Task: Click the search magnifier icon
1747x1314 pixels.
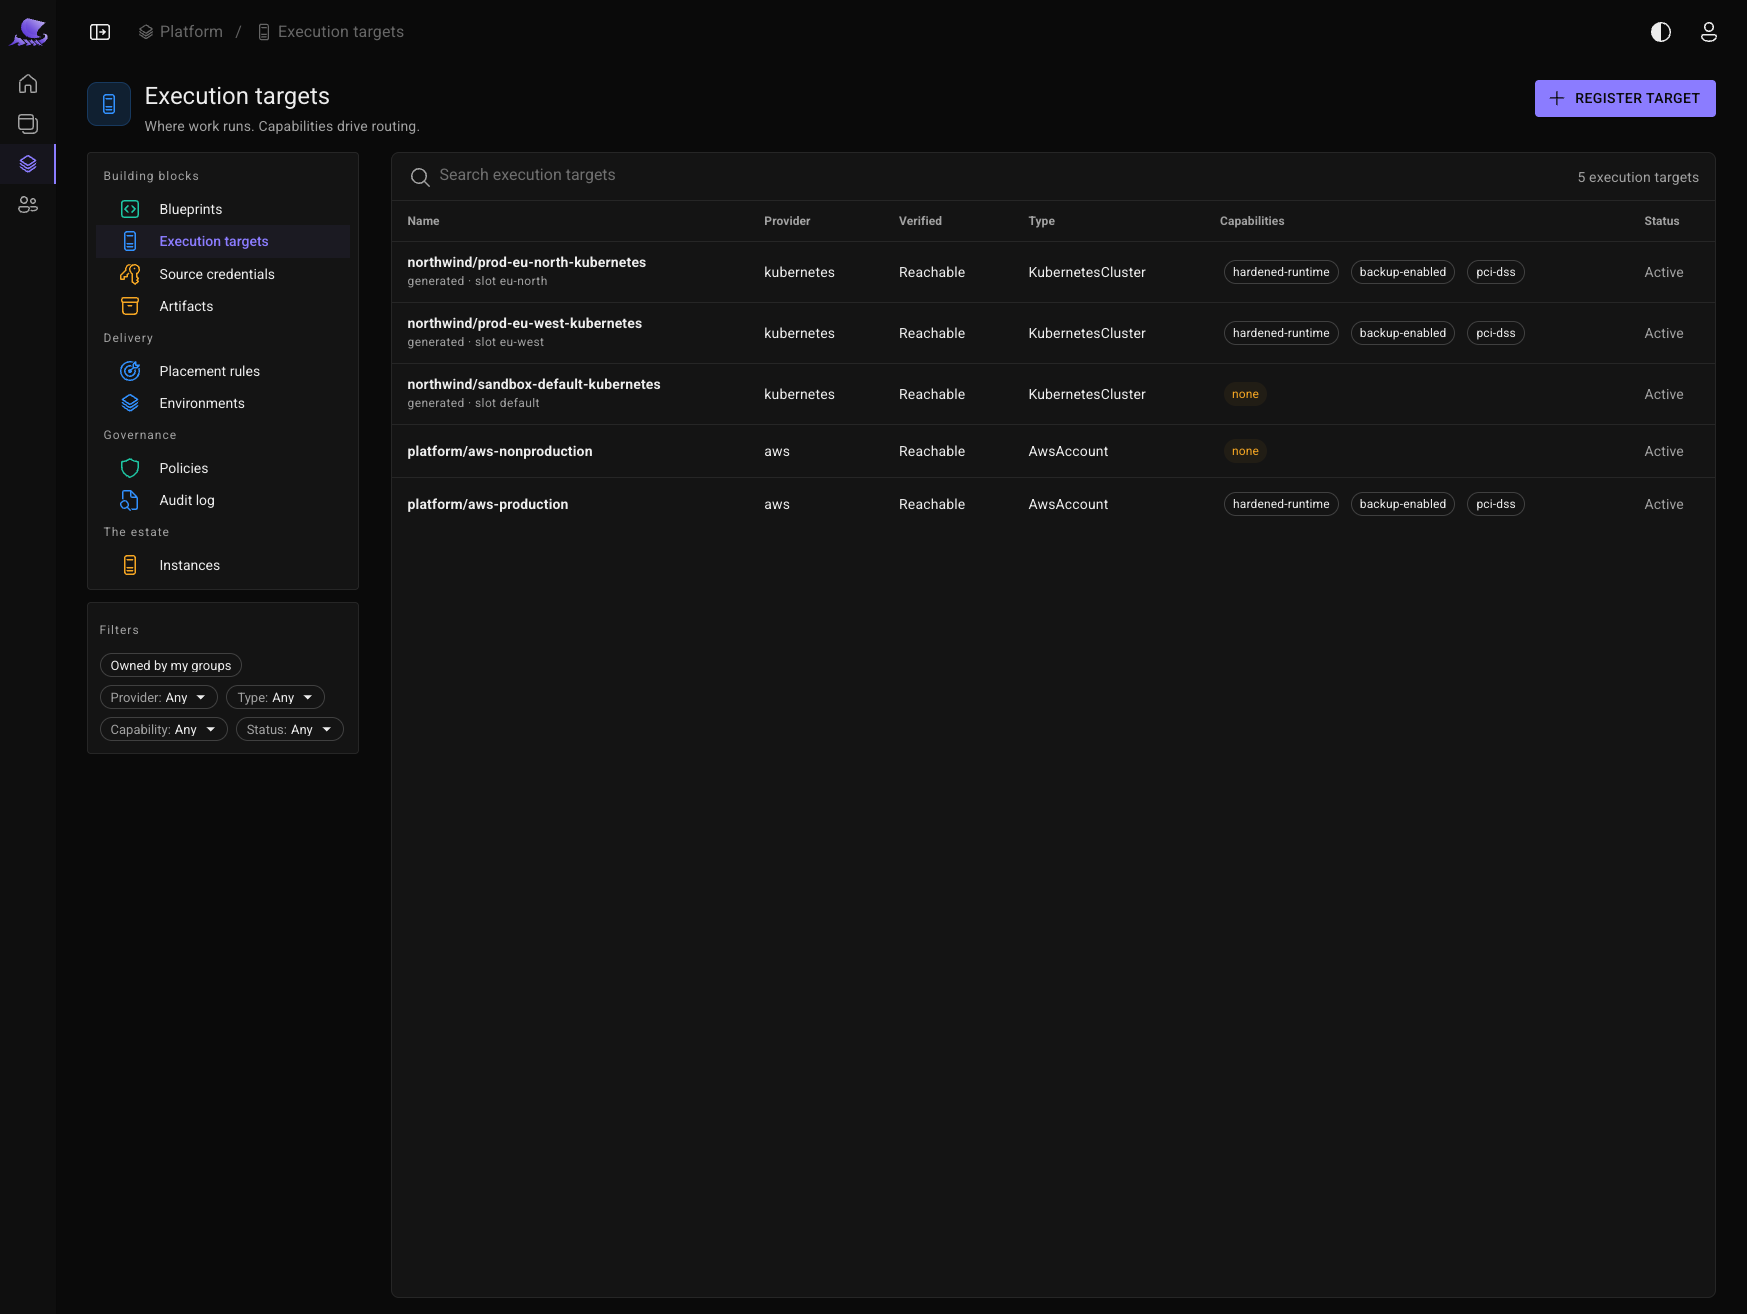Action: click(420, 177)
